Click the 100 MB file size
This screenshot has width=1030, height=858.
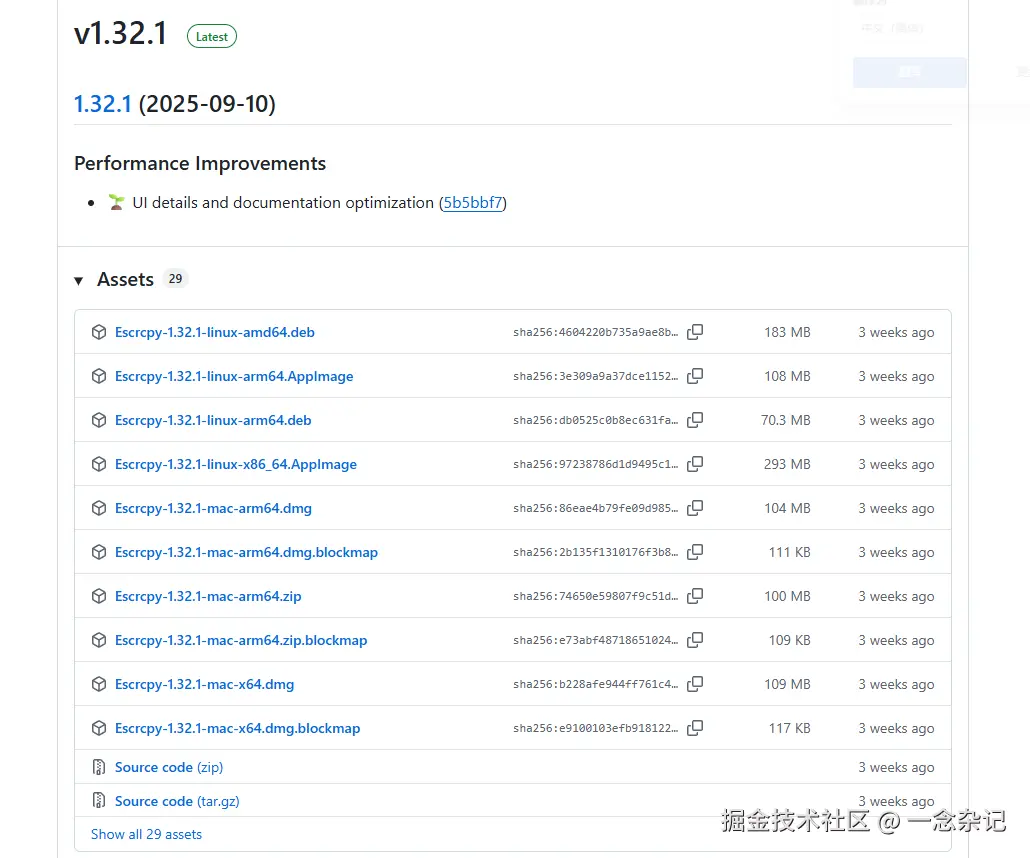(787, 597)
